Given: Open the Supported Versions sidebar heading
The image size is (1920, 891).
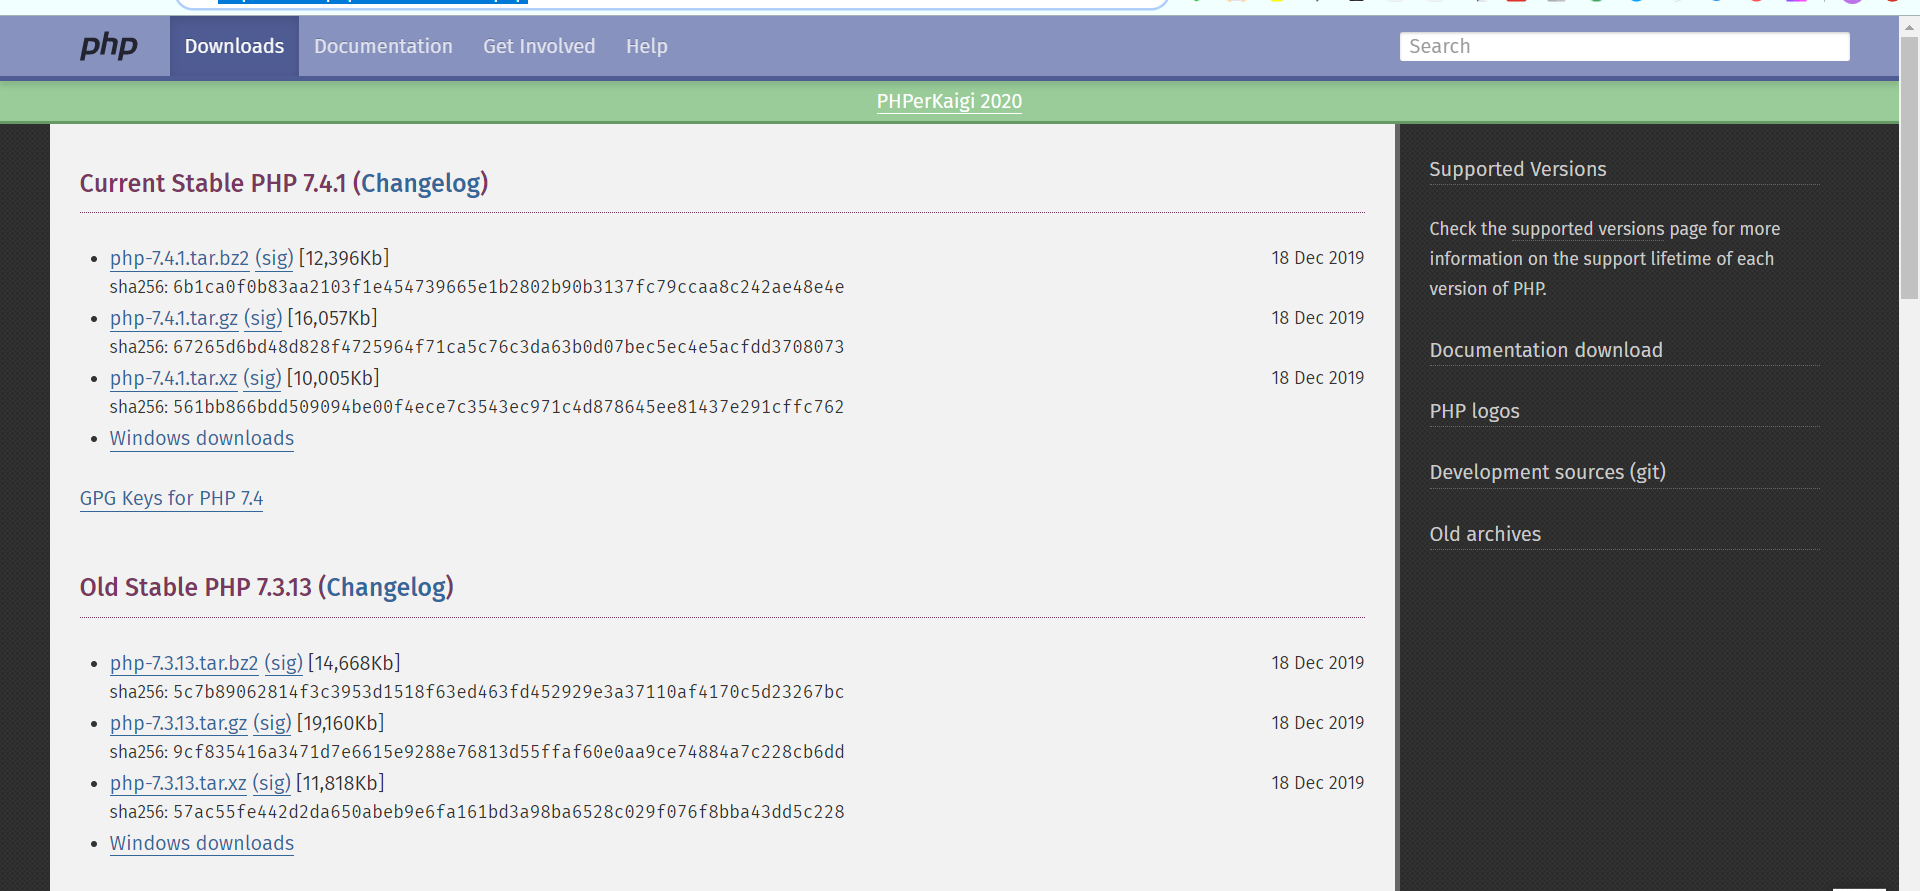Looking at the screenshot, I should [1518, 169].
